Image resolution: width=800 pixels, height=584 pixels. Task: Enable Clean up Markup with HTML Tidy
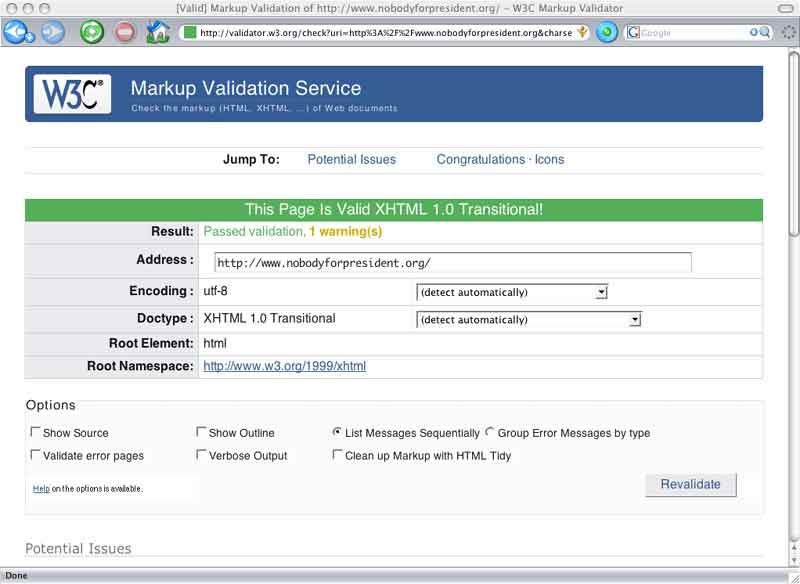pyautogui.click(x=337, y=454)
